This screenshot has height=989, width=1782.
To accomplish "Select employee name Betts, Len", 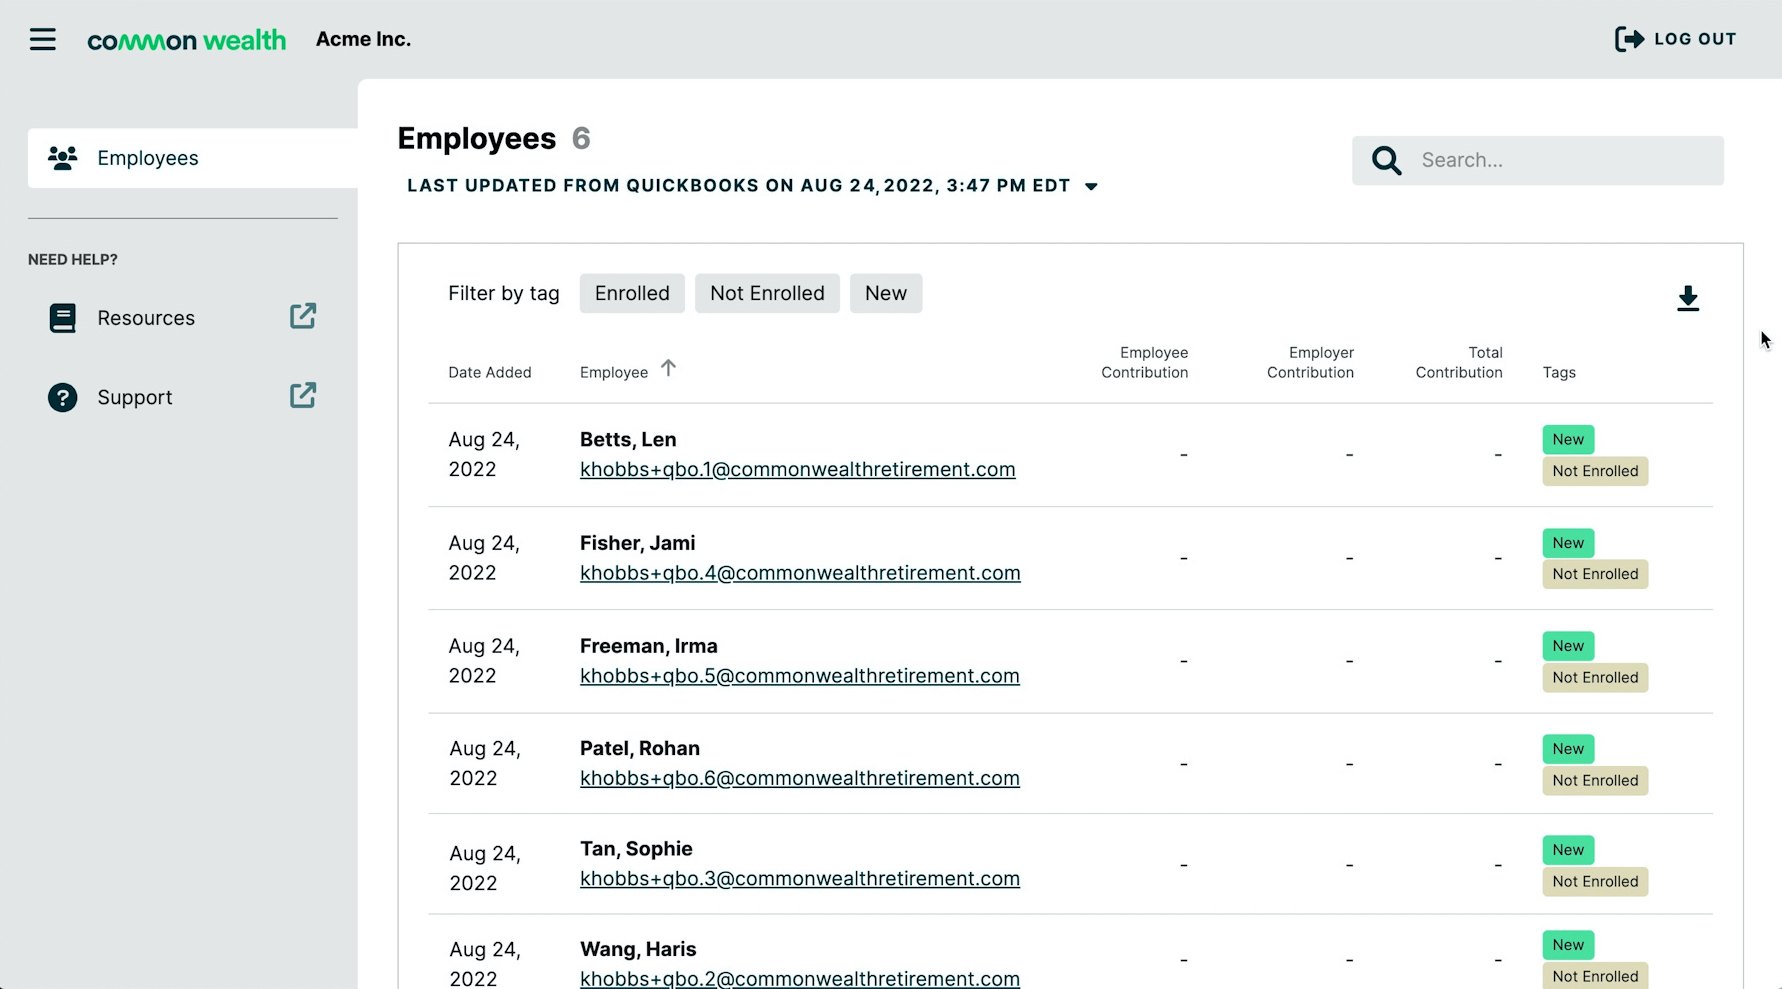I will [628, 439].
